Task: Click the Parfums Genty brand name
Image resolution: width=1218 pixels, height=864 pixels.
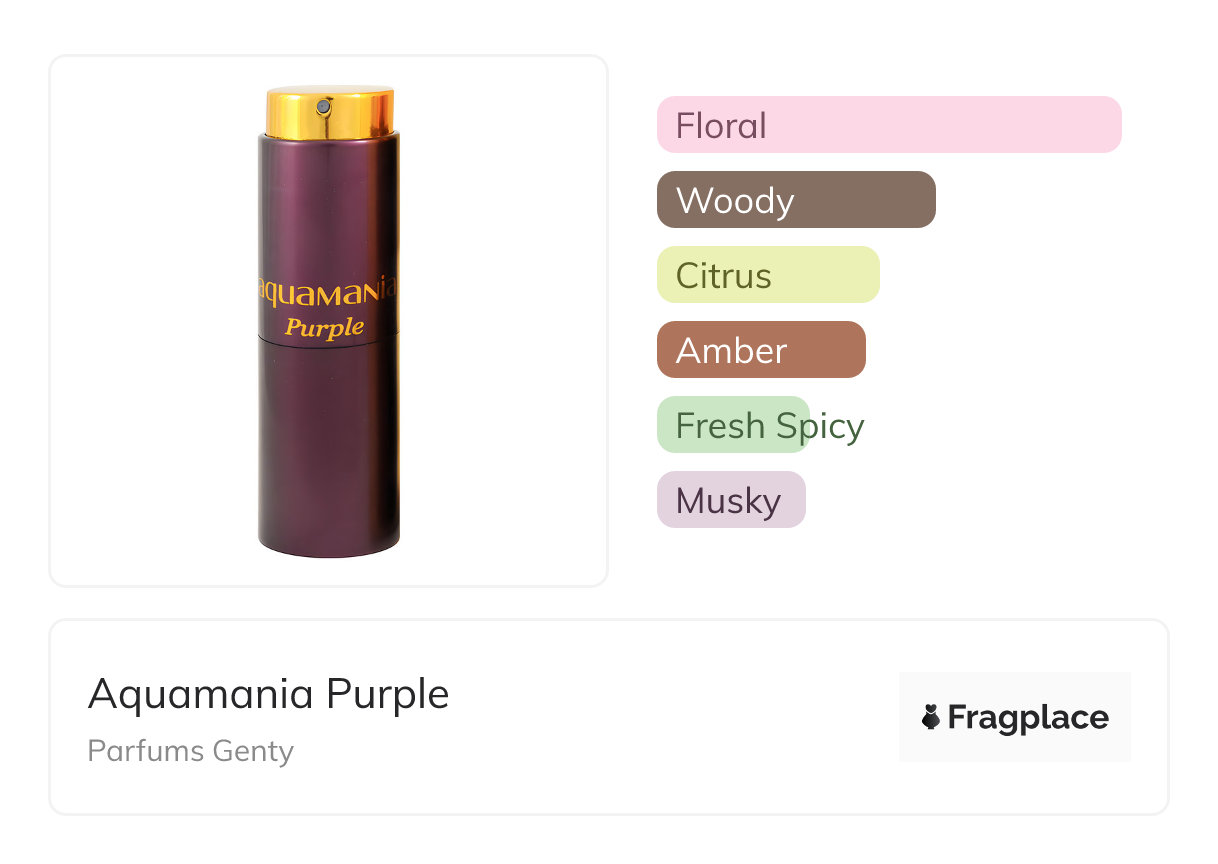Action: (x=190, y=750)
